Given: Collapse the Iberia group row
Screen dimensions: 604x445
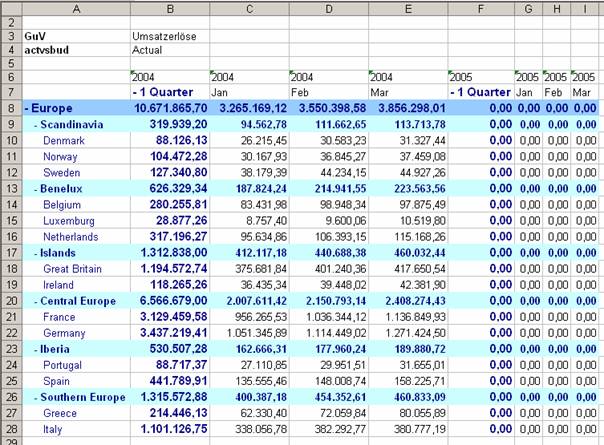Looking at the screenshot, I should click(37, 348).
